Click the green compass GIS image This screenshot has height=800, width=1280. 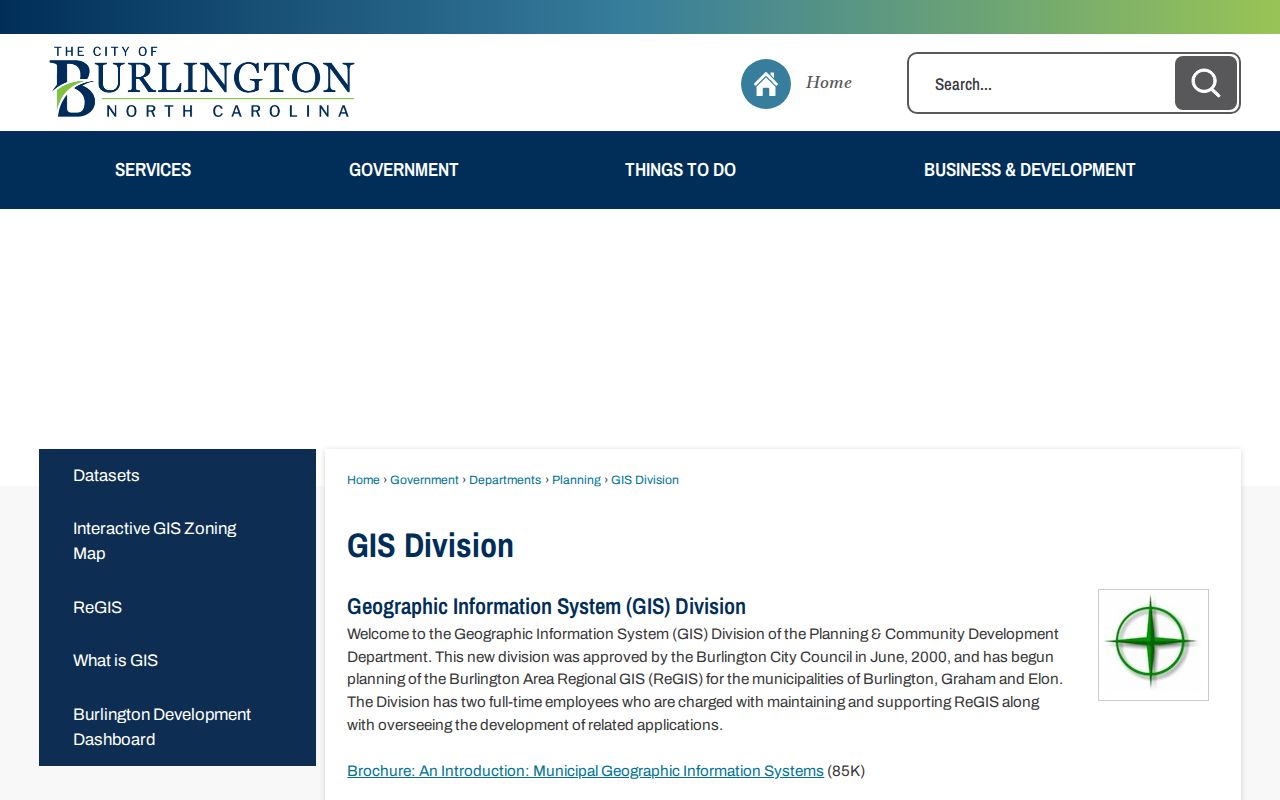point(1153,645)
